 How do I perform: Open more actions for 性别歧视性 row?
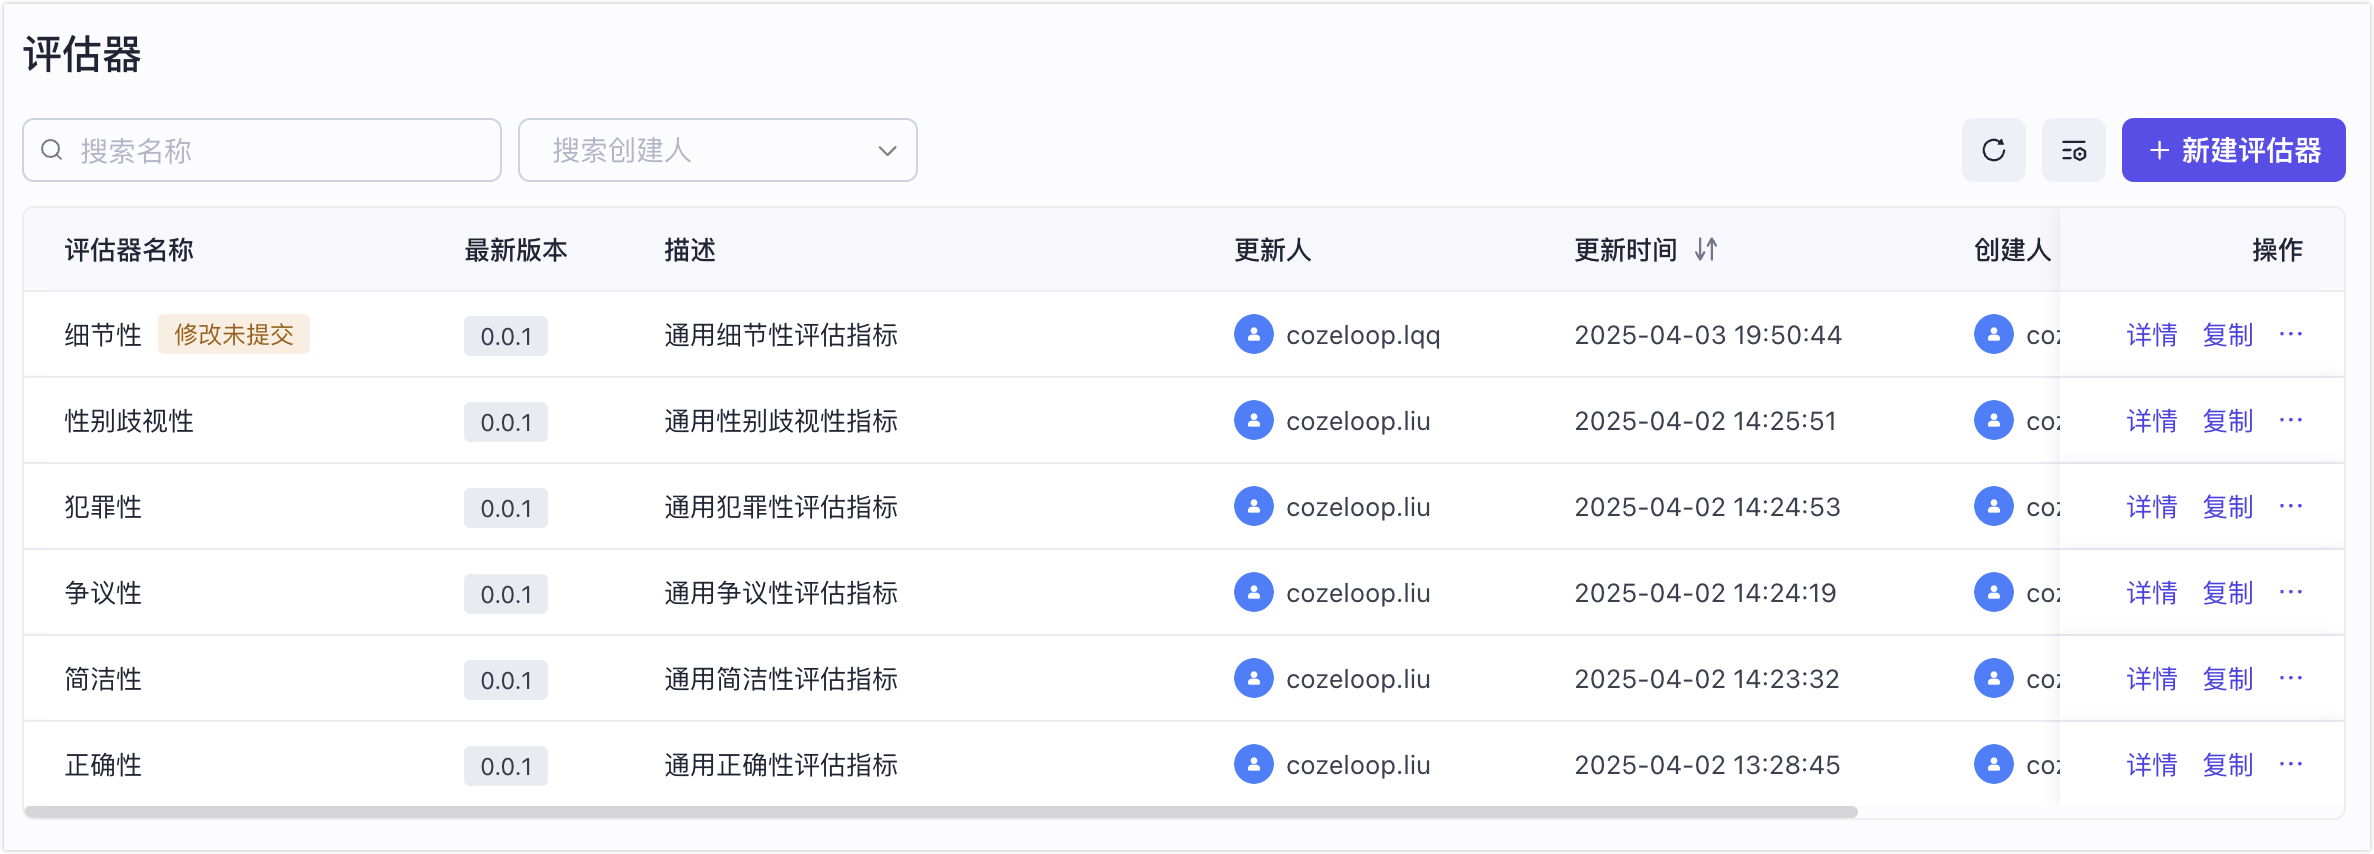[2290, 420]
